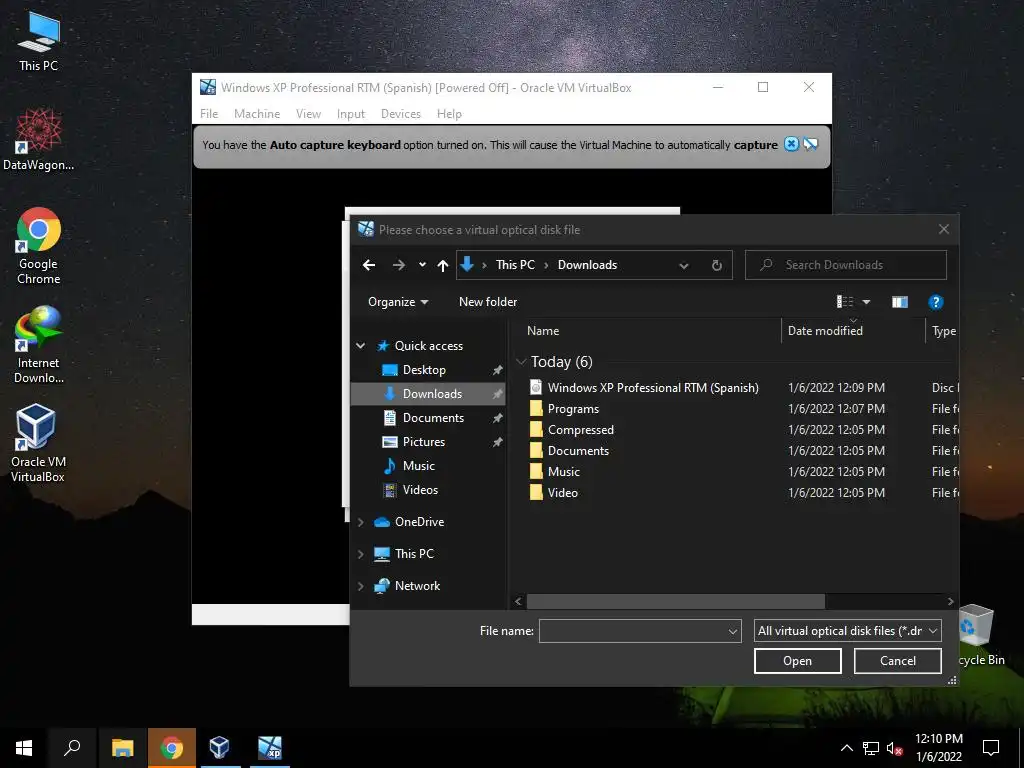This screenshot has height=768, width=1024.
Task: Open VirtualBox View menu
Action: 308,114
